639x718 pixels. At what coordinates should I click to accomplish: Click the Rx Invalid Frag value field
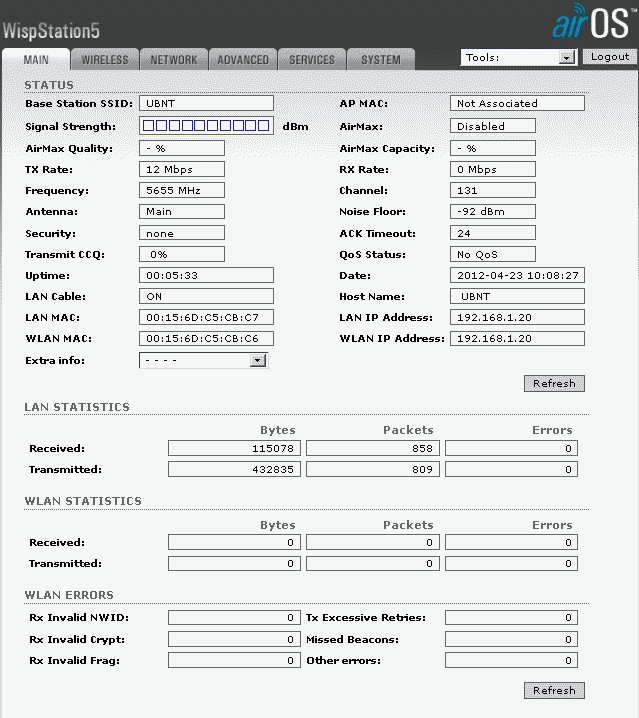[x=234, y=660]
